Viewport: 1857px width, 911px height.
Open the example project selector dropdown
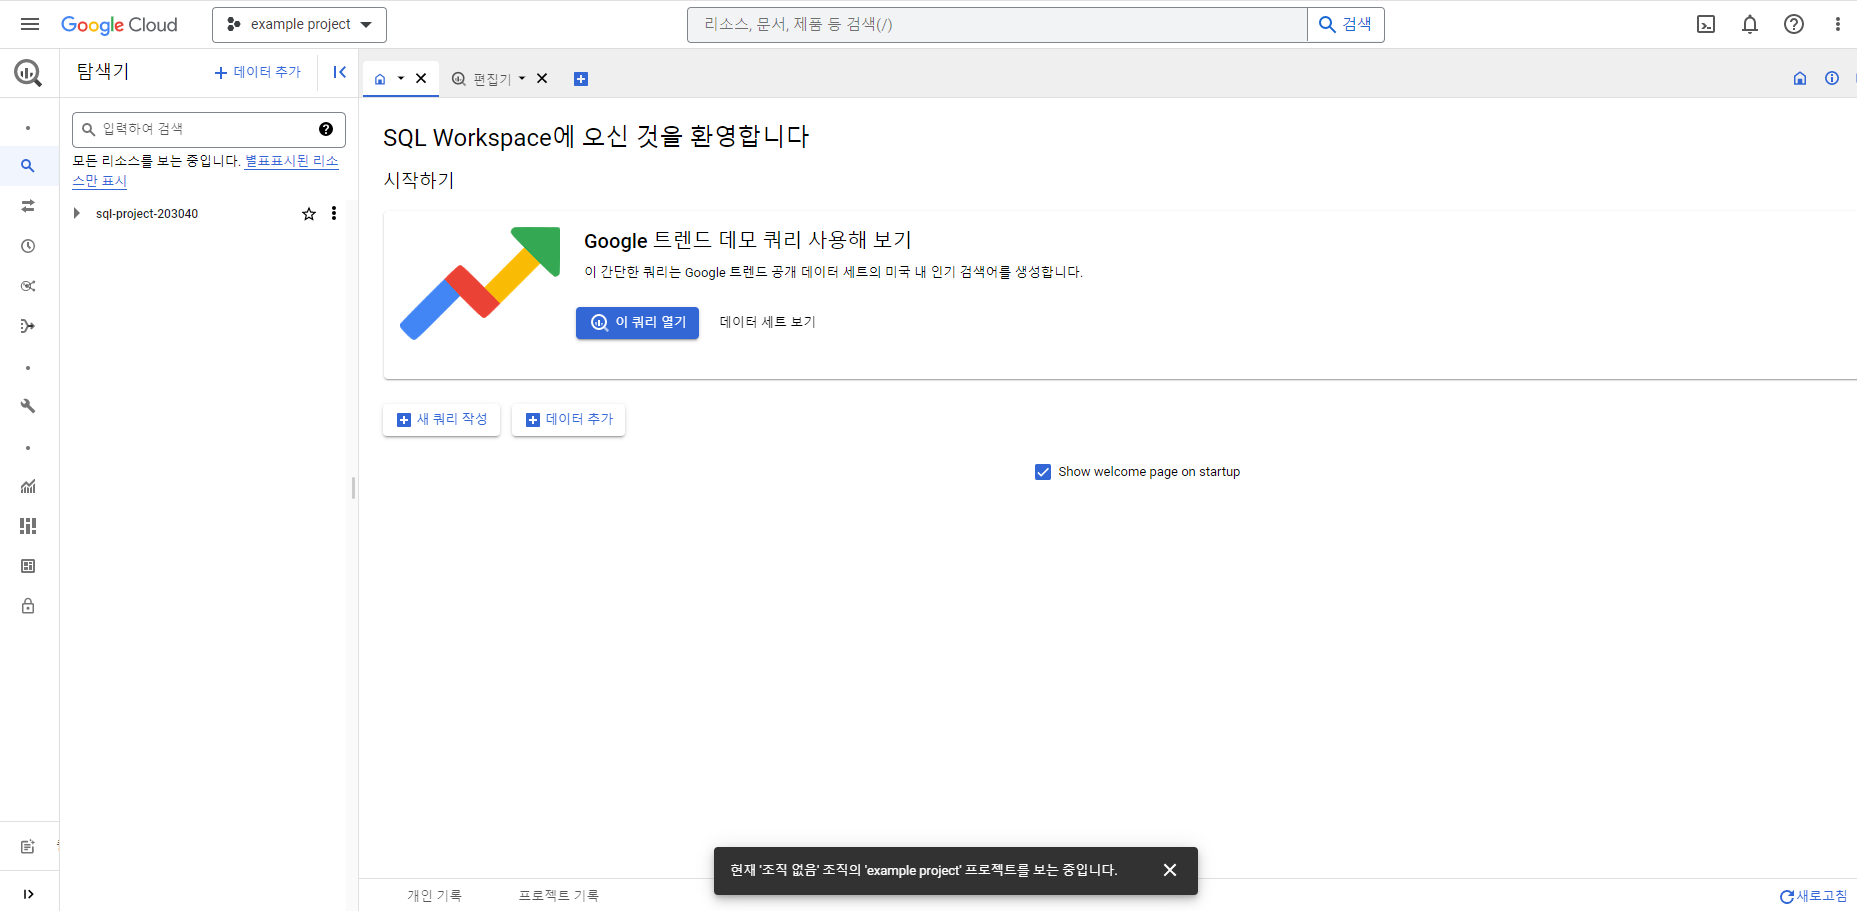299,24
